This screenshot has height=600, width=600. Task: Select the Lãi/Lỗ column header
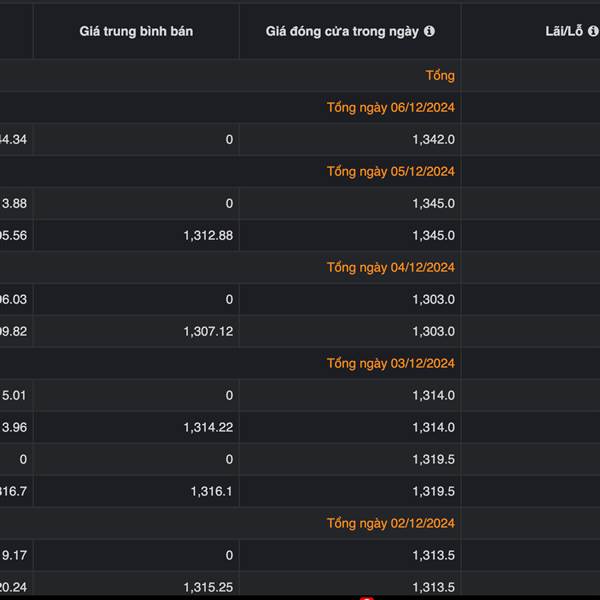(563, 31)
